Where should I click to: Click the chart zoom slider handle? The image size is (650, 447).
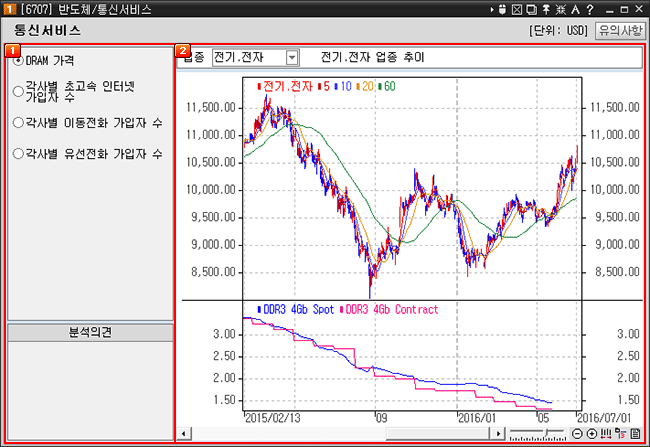pyautogui.click(x=548, y=433)
